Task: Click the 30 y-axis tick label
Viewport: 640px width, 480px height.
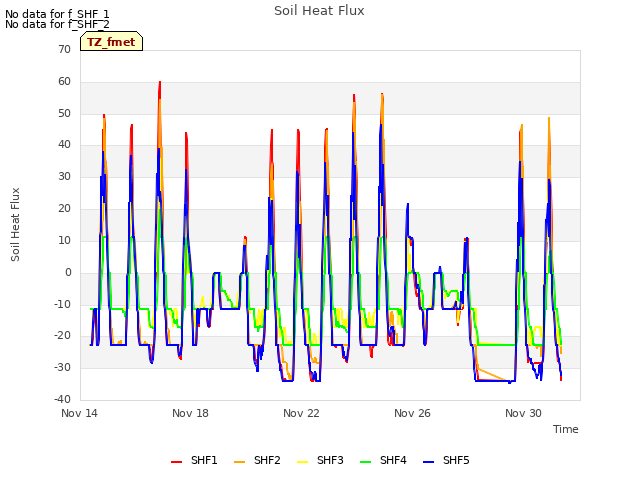Action: (x=64, y=176)
